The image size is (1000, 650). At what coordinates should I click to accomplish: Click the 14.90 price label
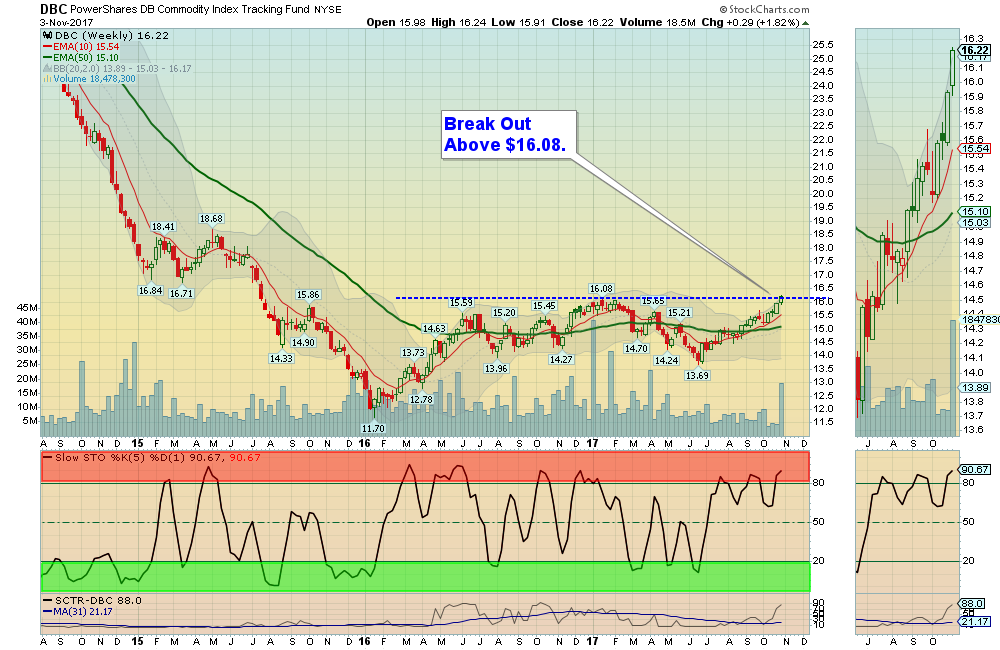coord(303,343)
